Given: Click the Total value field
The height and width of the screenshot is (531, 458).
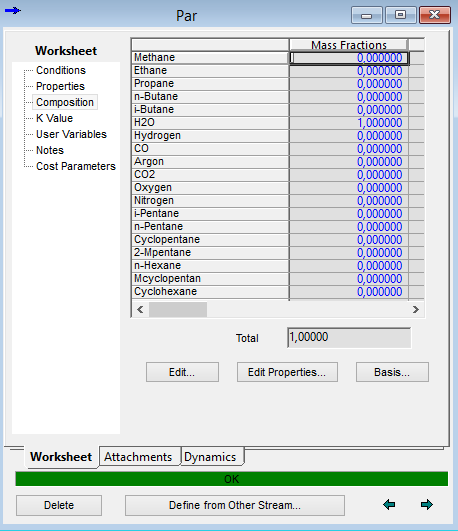Looking at the screenshot, I should click(349, 337).
